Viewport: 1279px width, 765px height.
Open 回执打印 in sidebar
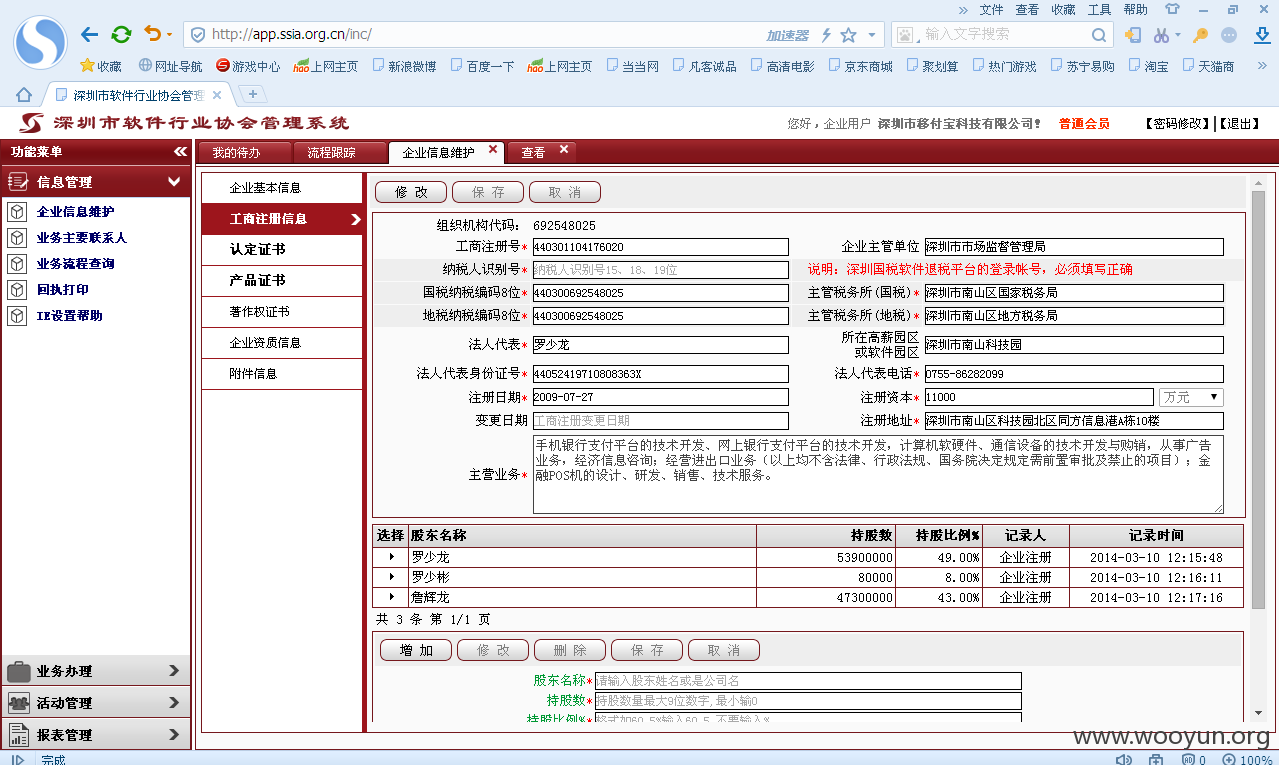62,290
